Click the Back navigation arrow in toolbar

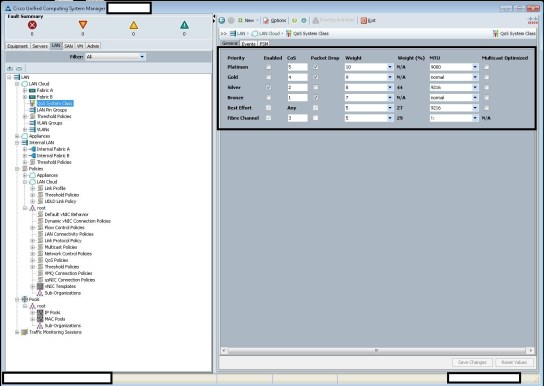222,20
